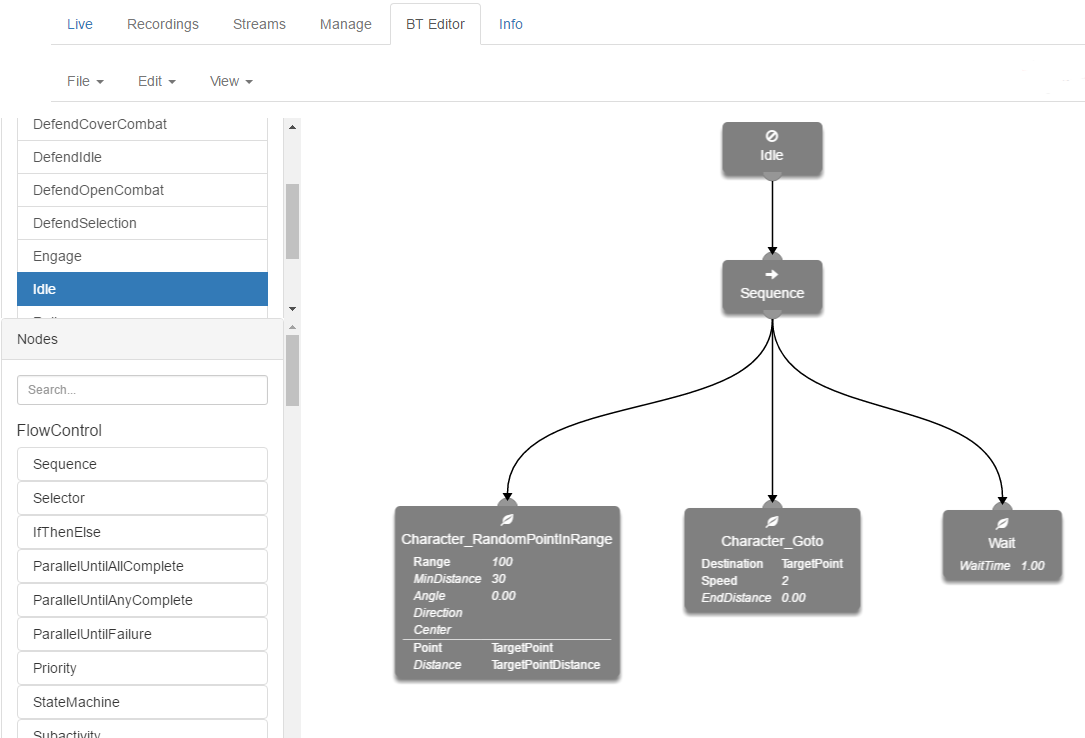Screen dimensions: 1085x738
Task: Open the Edit dropdown menu
Action: 157,81
